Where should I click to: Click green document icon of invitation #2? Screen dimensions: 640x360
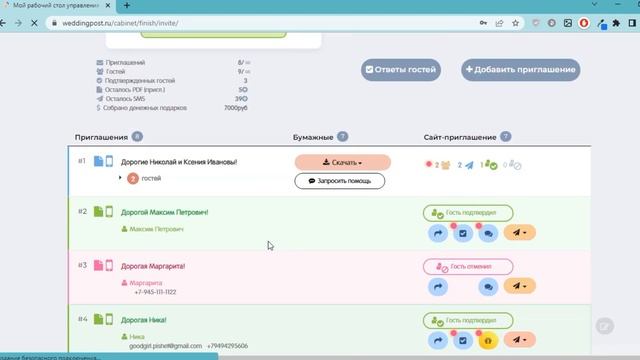(98, 211)
